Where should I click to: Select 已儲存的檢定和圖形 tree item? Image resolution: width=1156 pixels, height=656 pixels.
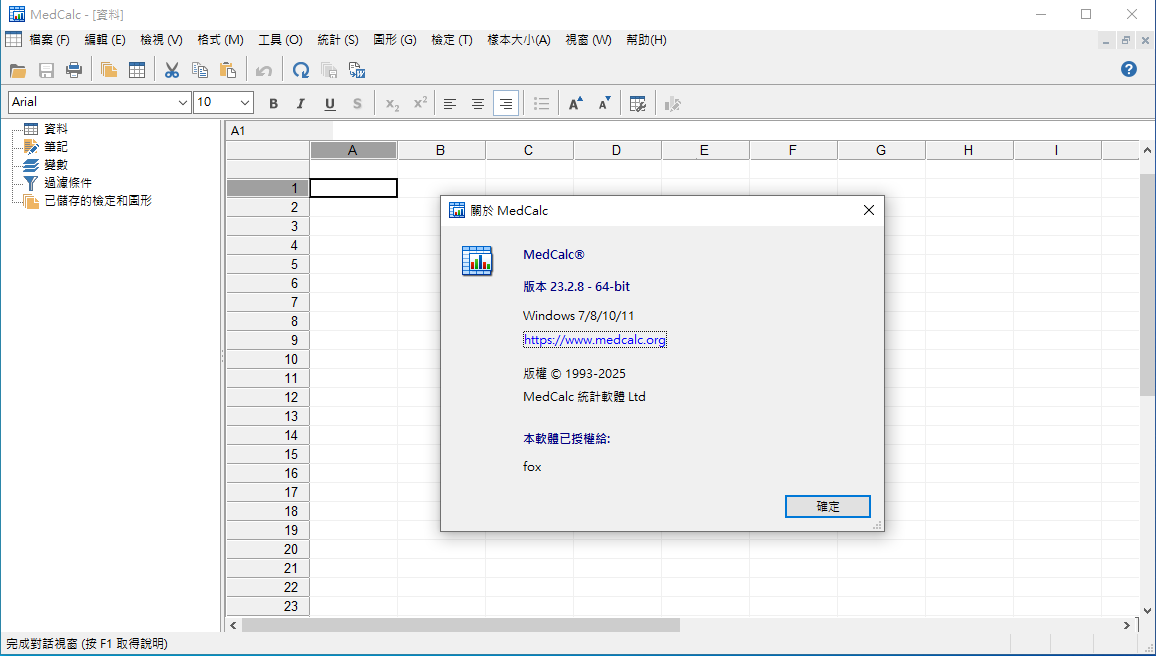[98, 200]
